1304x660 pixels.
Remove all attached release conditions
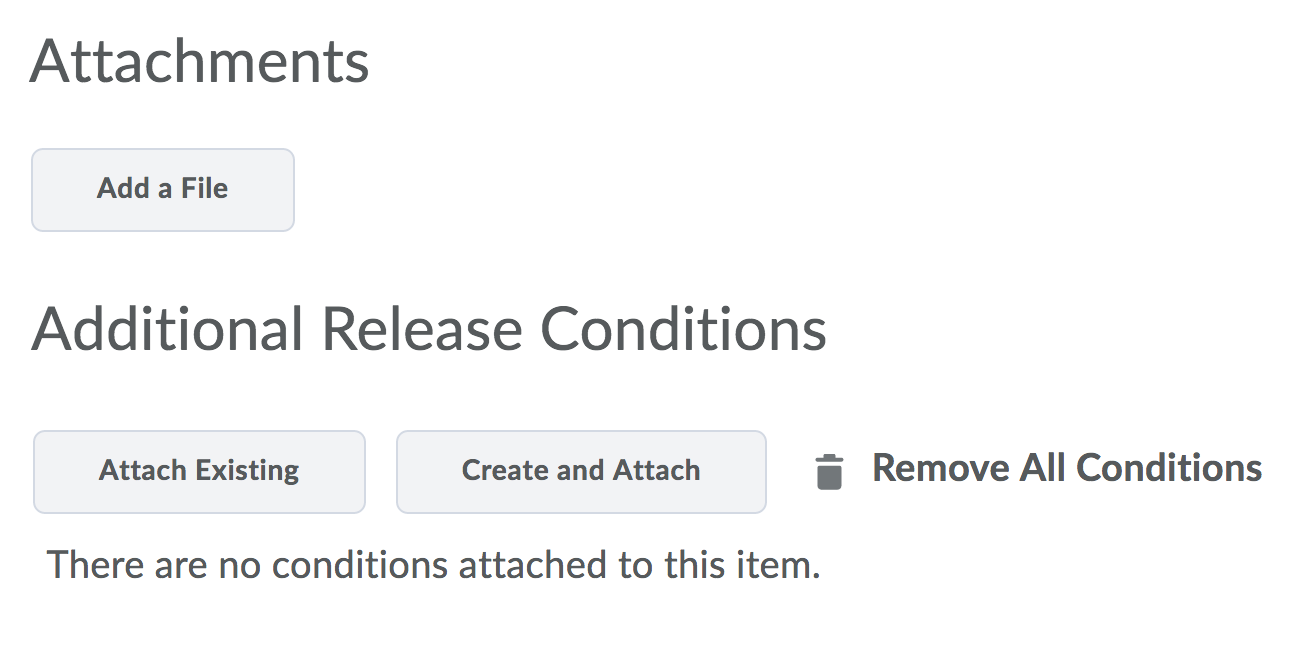pos(1066,468)
